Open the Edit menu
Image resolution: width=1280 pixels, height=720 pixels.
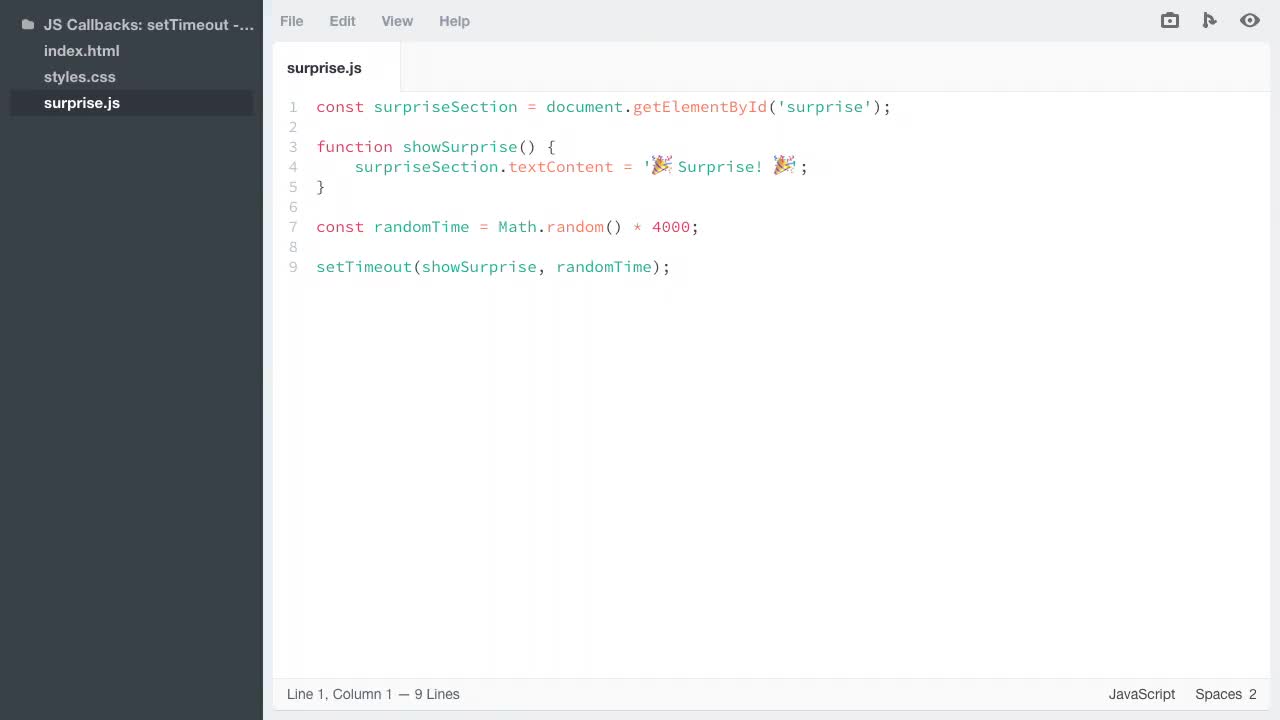coord(342,21)
